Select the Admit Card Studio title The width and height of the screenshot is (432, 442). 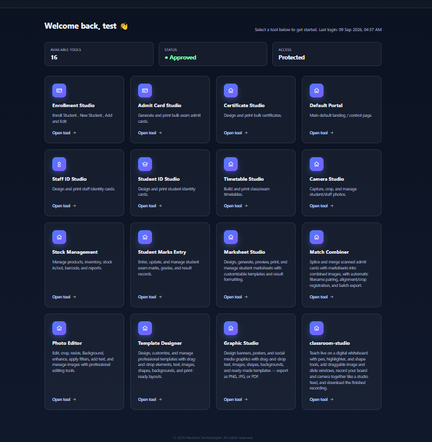pyautogui.click(x=160, y=105)
